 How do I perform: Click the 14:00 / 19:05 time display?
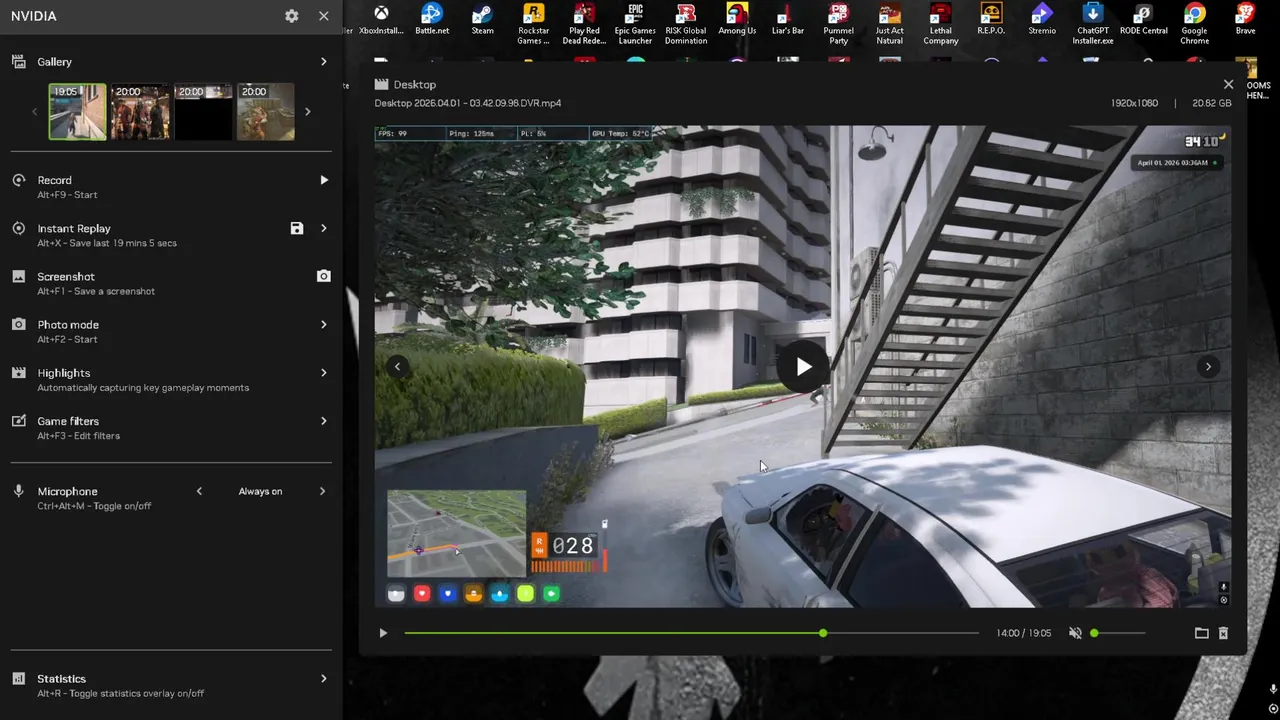coord(1023,633)
